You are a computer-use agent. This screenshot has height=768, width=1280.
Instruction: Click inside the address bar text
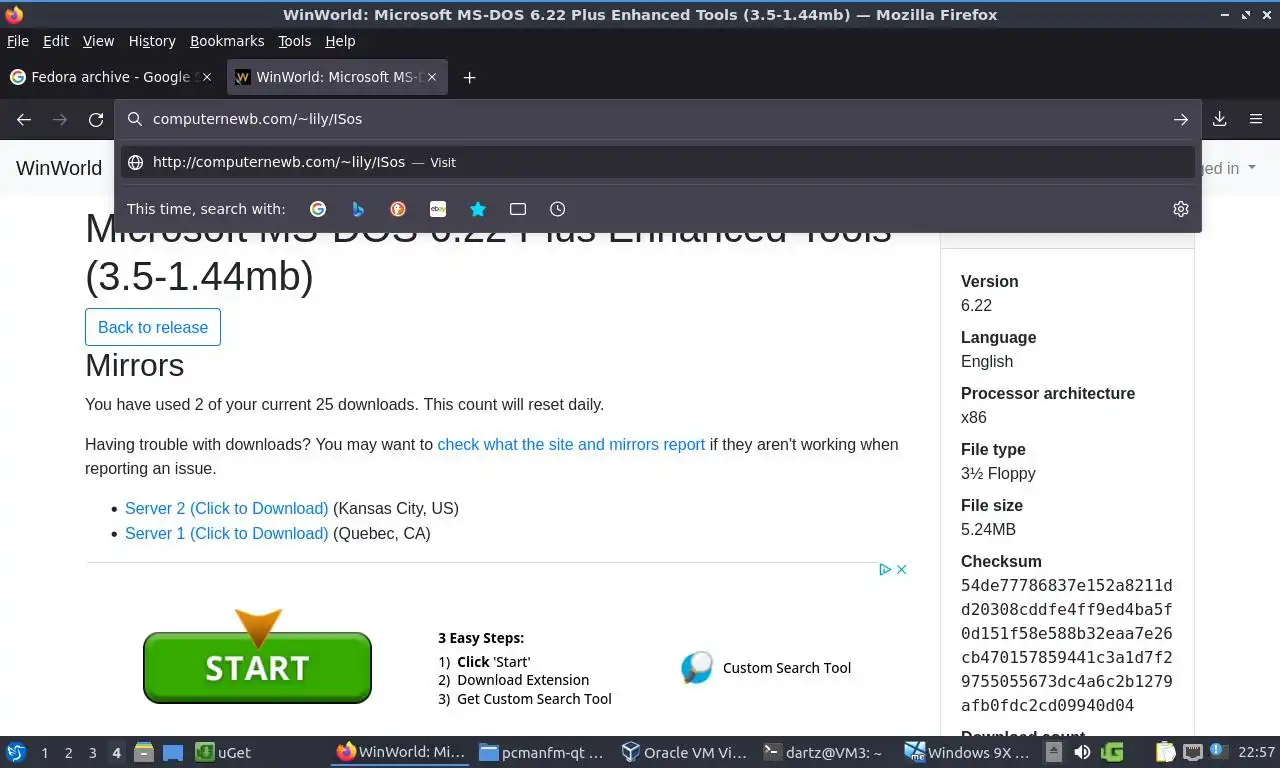(257, 119)
